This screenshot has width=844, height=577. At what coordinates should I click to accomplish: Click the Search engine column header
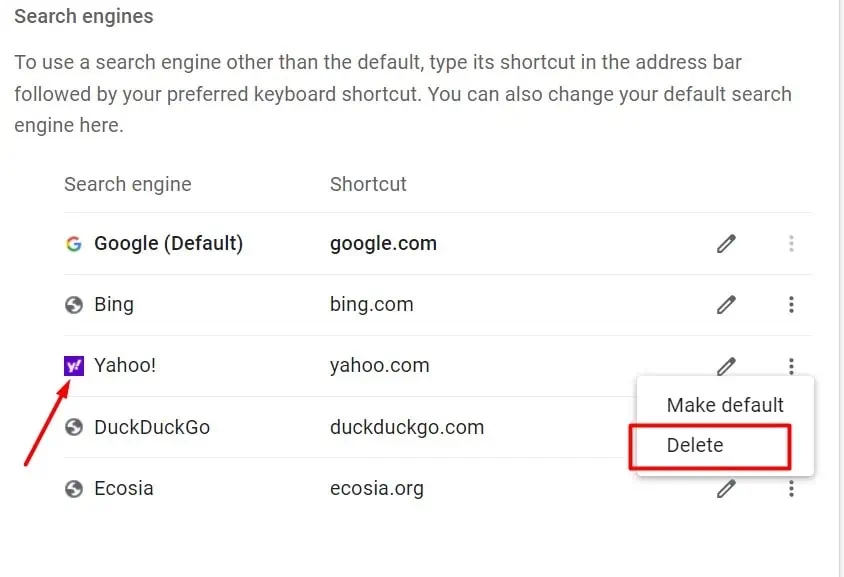127,184
